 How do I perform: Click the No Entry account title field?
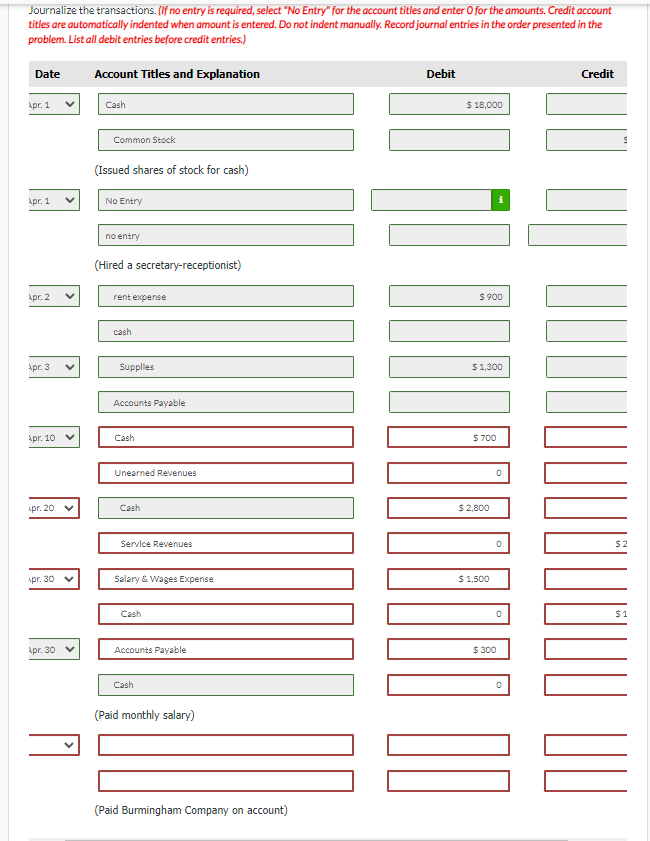(x=225, y=200)
